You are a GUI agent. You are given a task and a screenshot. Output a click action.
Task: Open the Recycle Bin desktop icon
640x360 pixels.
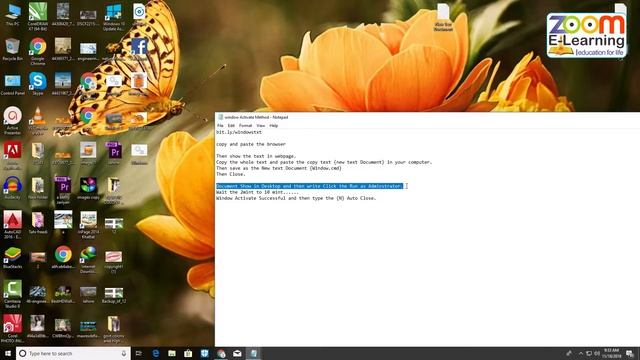(x=13, y=49)
